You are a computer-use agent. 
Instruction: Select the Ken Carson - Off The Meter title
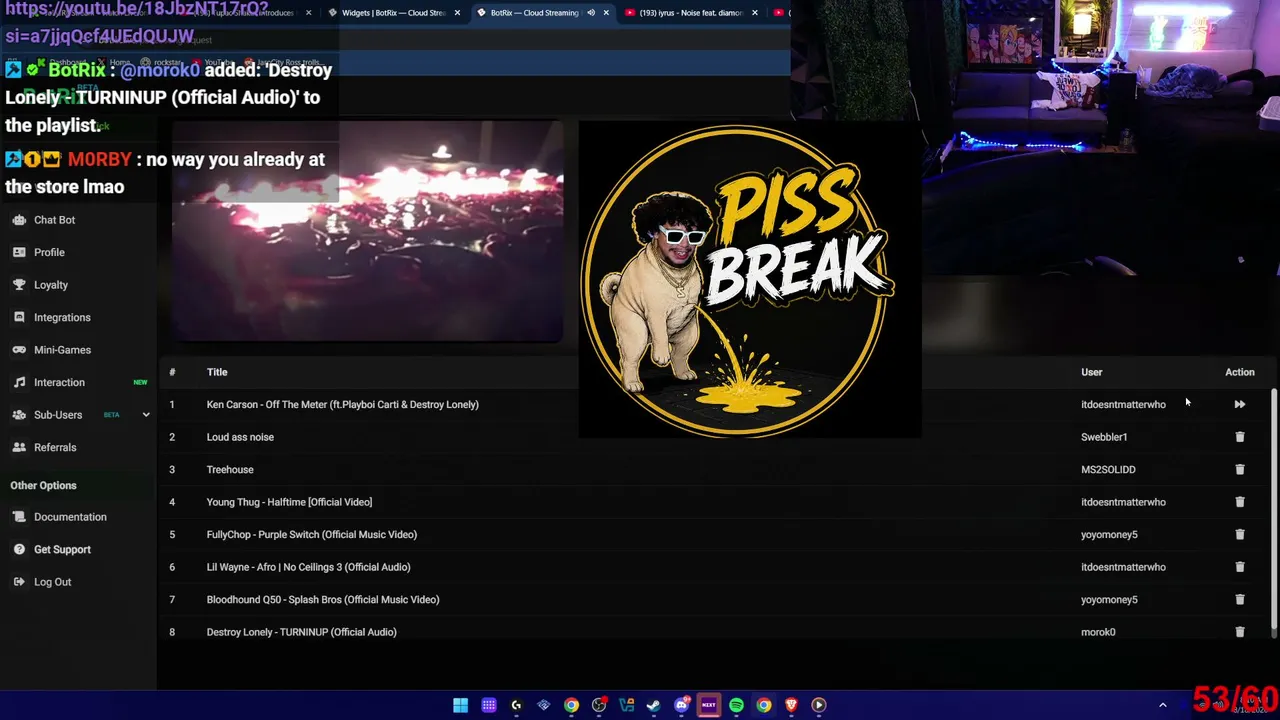pos(343,404)
